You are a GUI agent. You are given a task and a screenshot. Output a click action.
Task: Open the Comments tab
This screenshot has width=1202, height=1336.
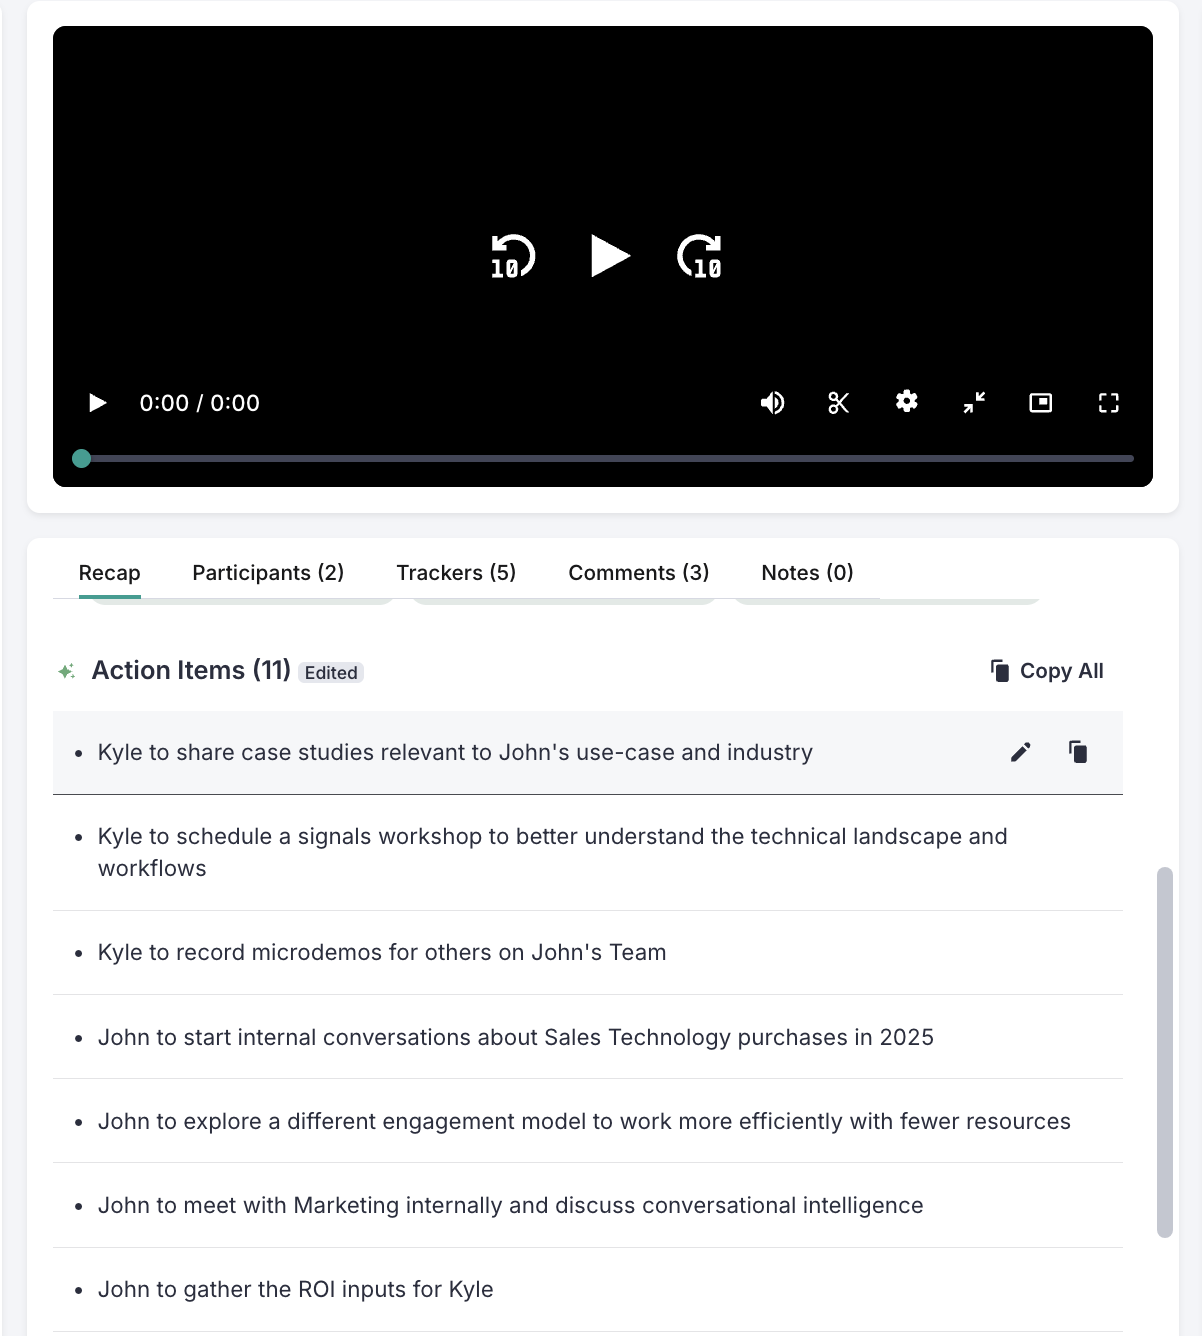[x=638, y=572]
